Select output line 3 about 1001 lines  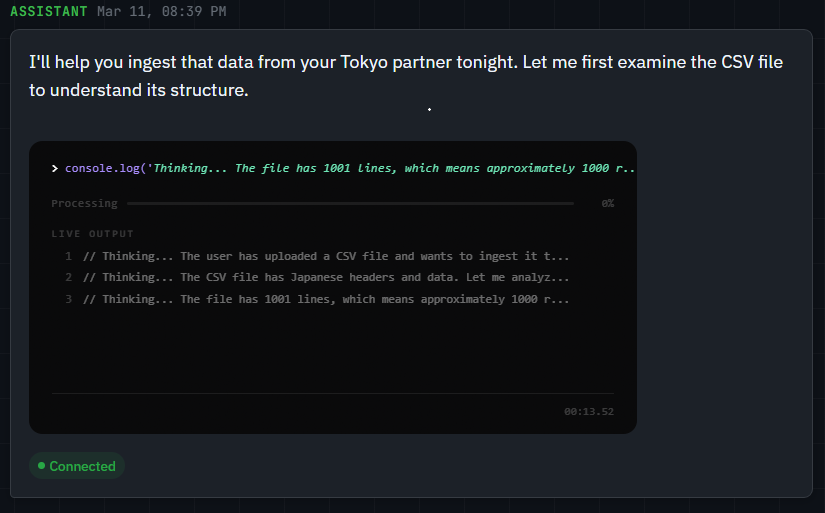point(326,299)
